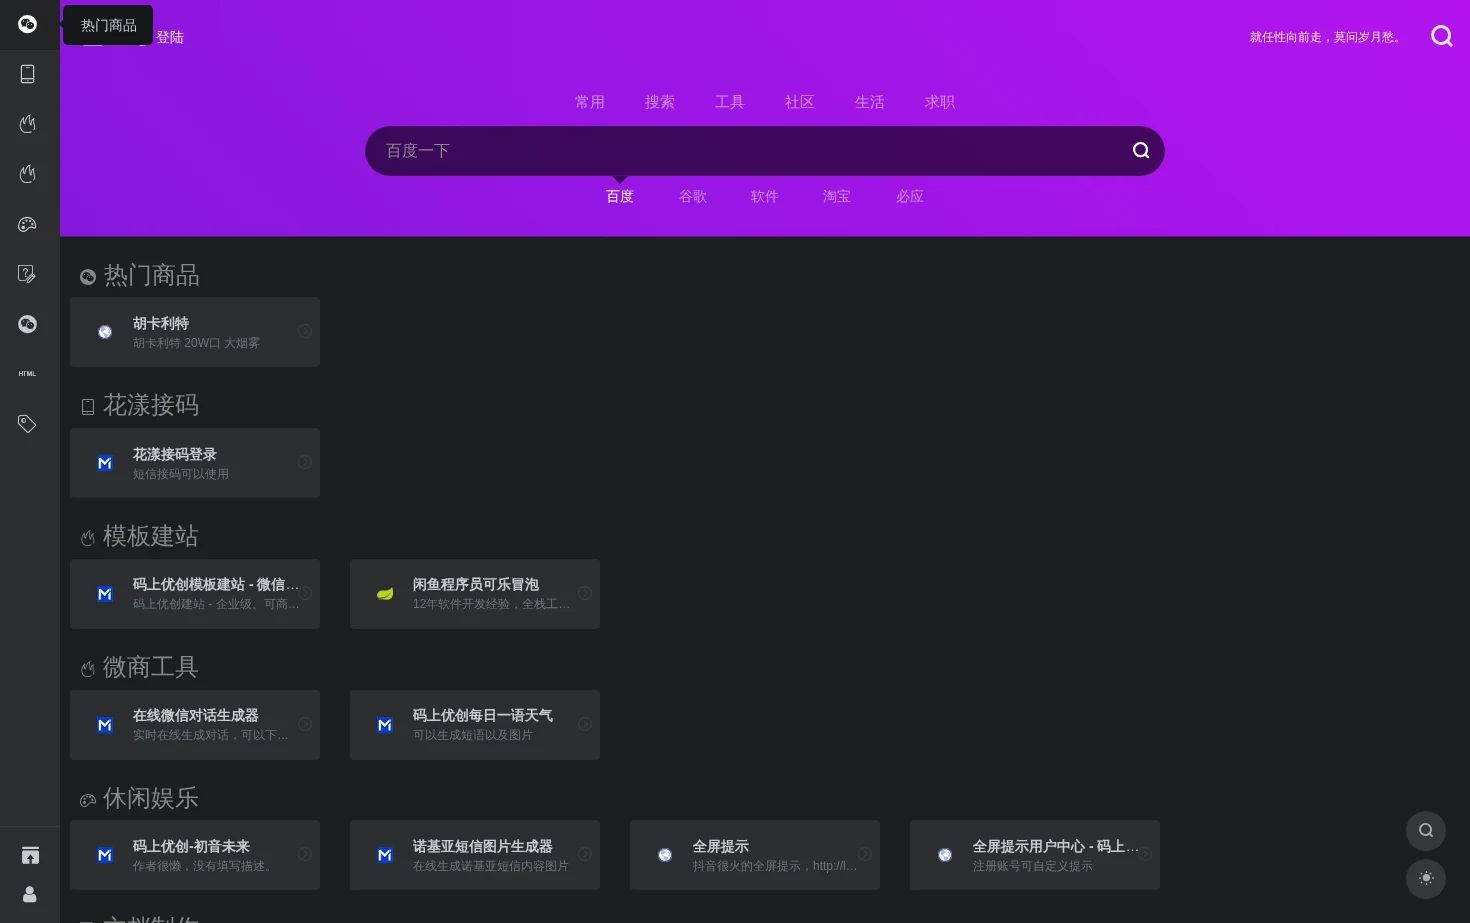This screenshot has height=923, width=1470.
Task: Toggle light mode with sun button
Action: (1426, 878)
